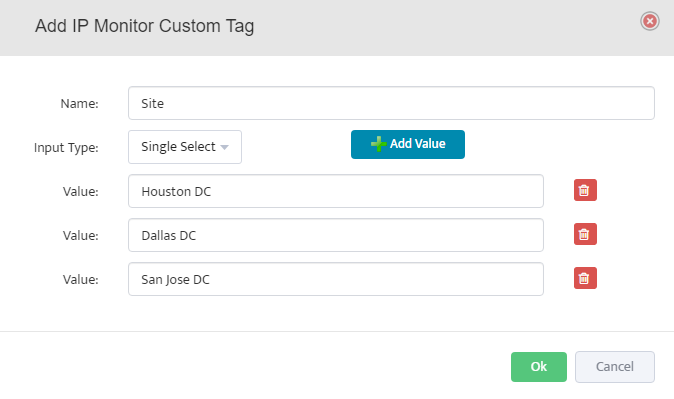Delete the San Jose DC value
This screenshot has height=399, width=674.
click(x=585, y=278)
